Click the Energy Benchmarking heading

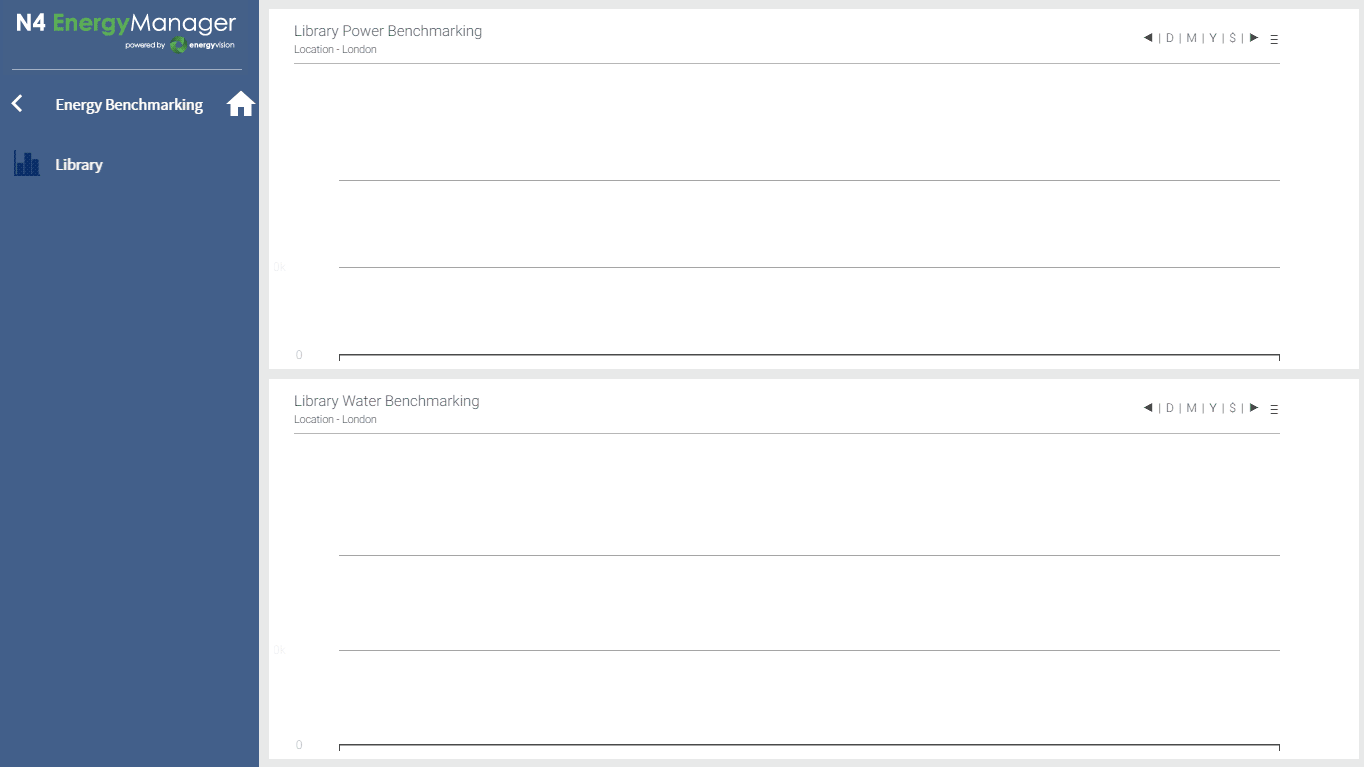[x=129, y=105]
